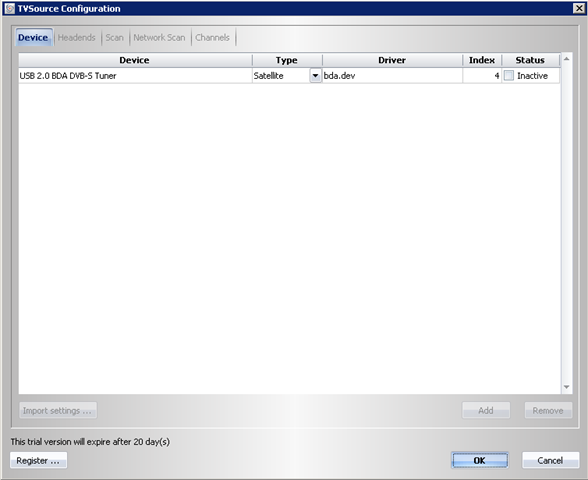Select the Network Scan tab
The width and height of the screenshot is (588, 480).
click(x=159, y=38)
